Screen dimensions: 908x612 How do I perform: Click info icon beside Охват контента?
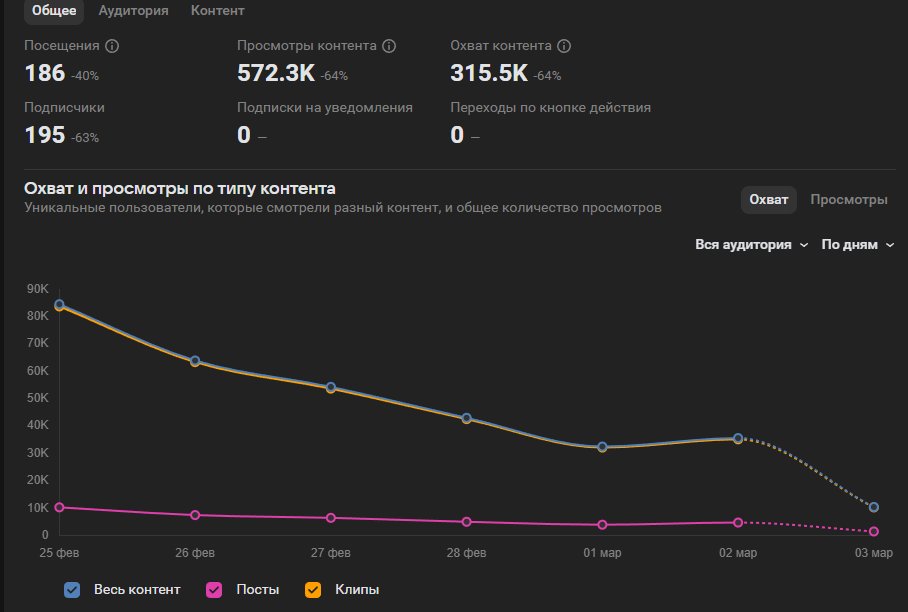coord(564,46)
